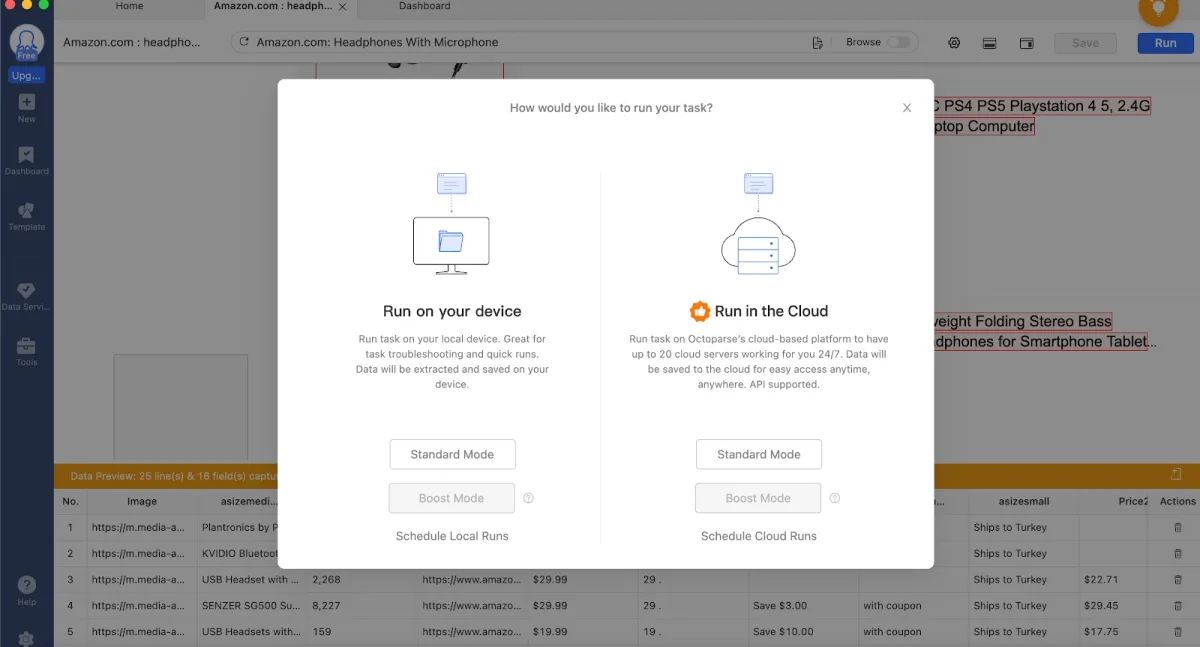Screen dimensions: 1200x647
Task: Click the No. column header
Action: point(70,501)
